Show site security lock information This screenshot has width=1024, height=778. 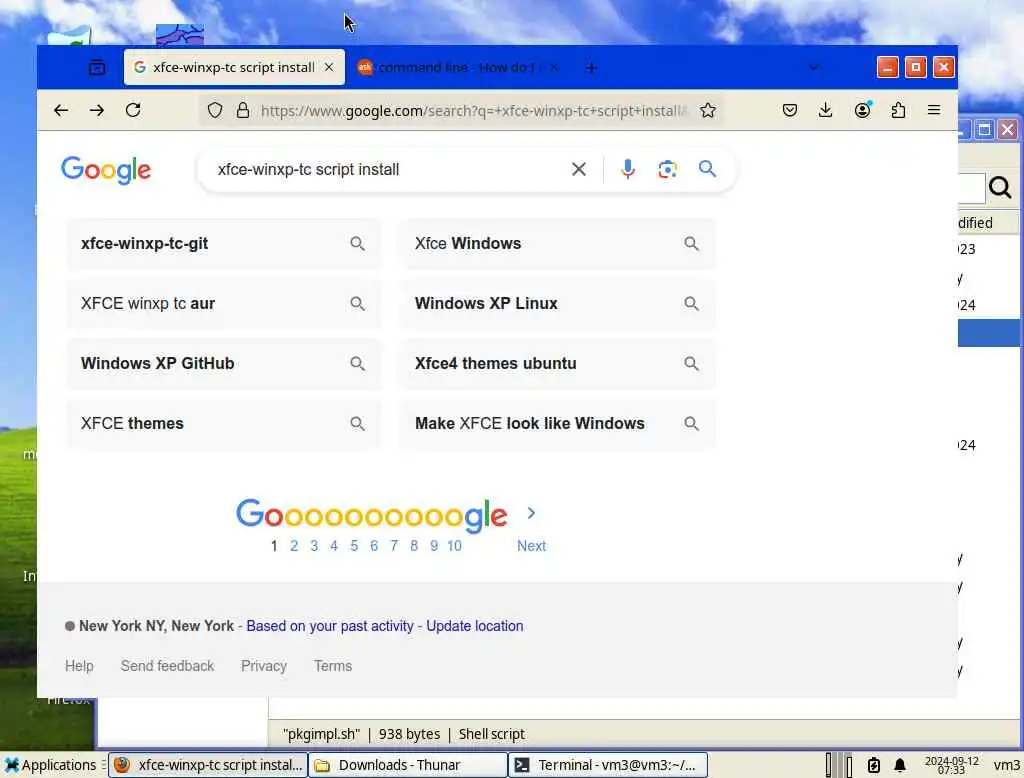[243, 110]
